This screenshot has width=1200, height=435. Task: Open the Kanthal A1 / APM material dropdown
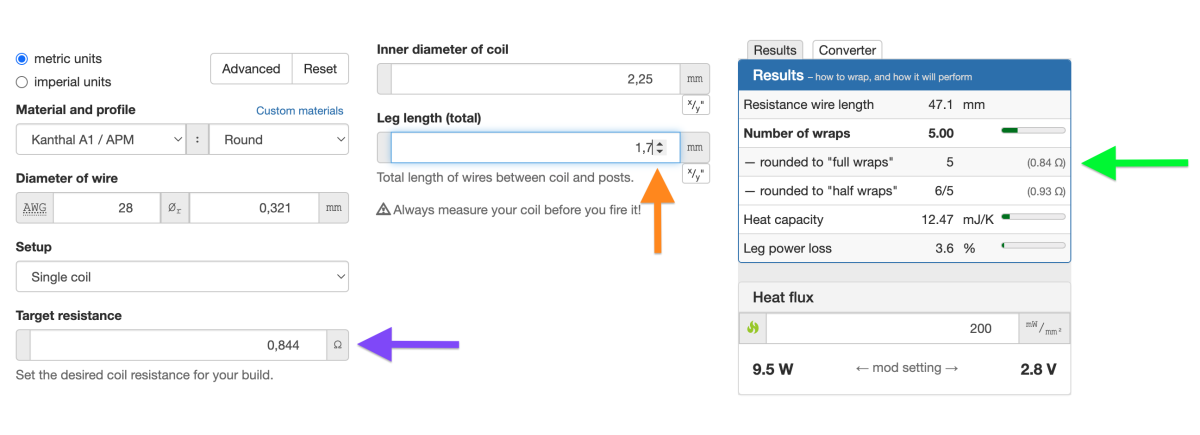coord(102,140)
